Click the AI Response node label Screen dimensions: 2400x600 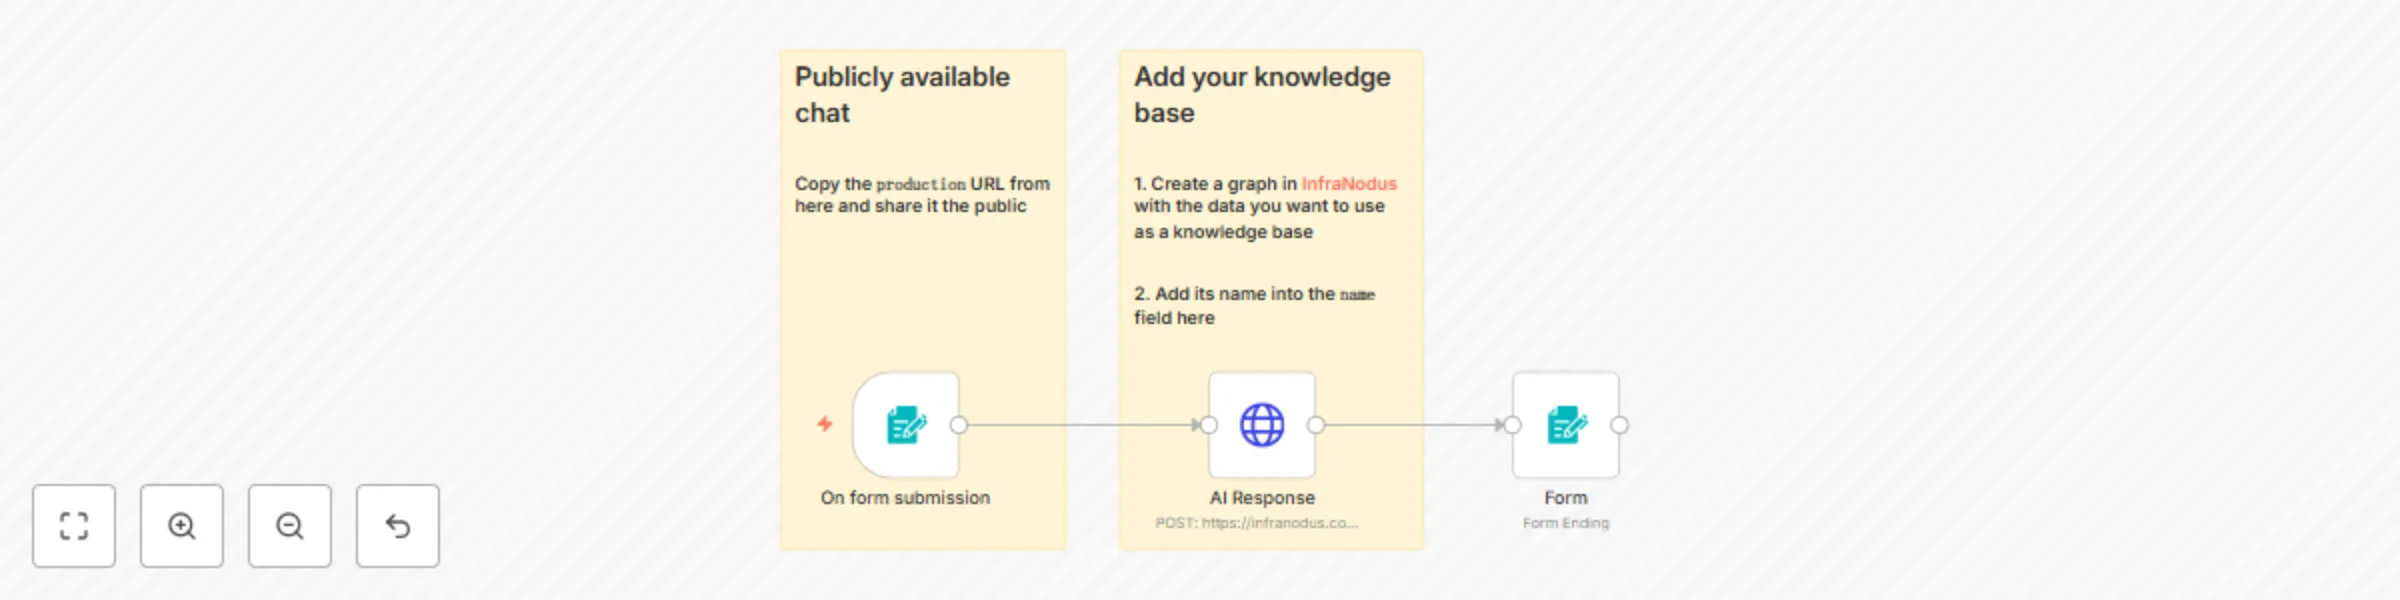click(1262, 497)
